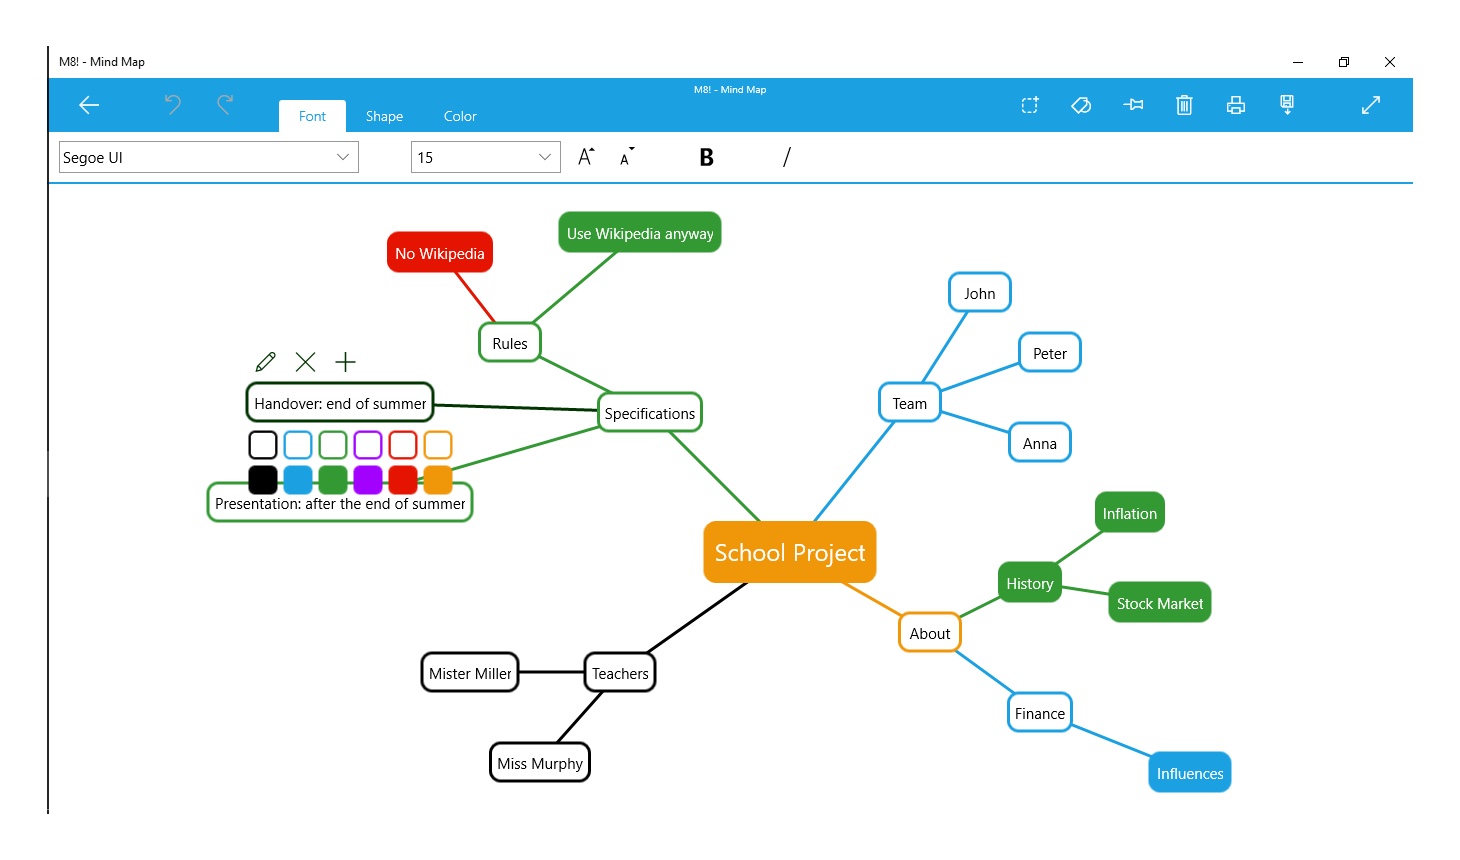This screenshot has width=1460, height=860.
Task: Select the Team node
Action: coord(910,403)
